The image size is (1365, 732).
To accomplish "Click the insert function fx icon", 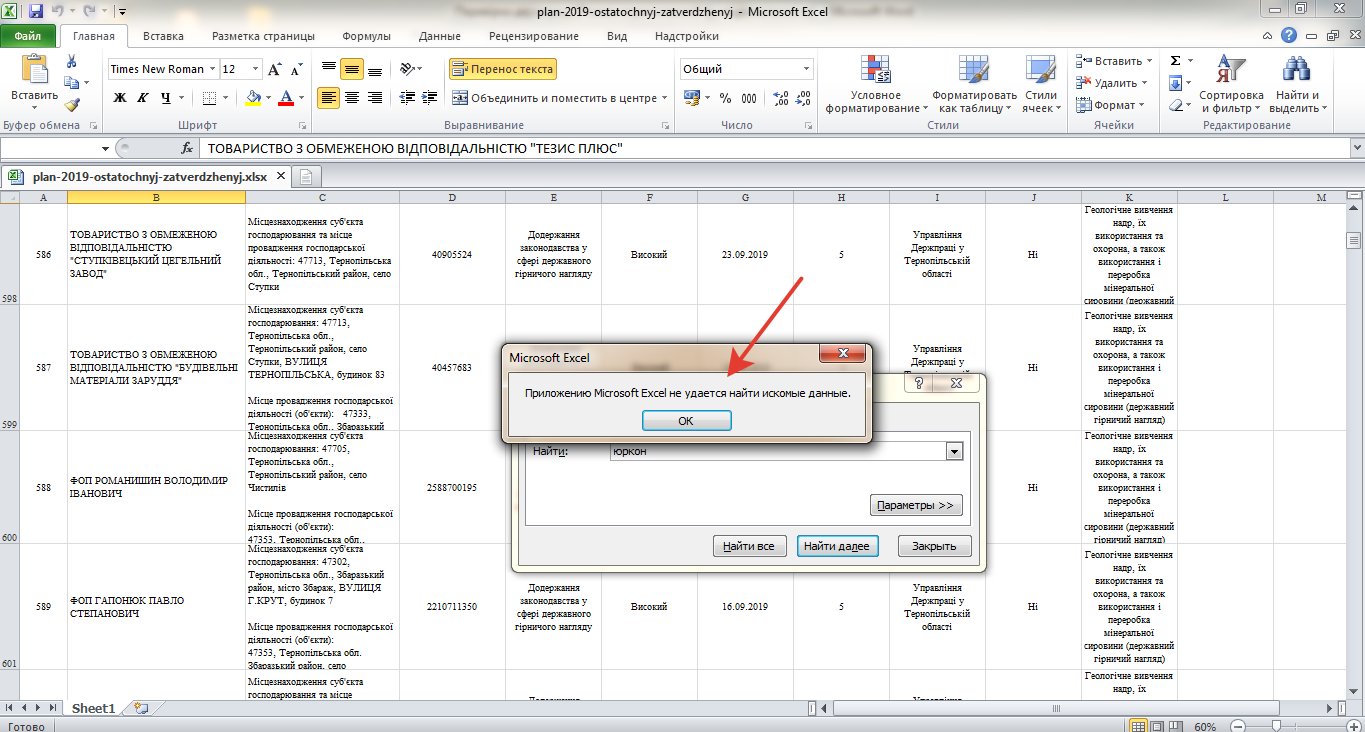I will click(x=187, y=148).
